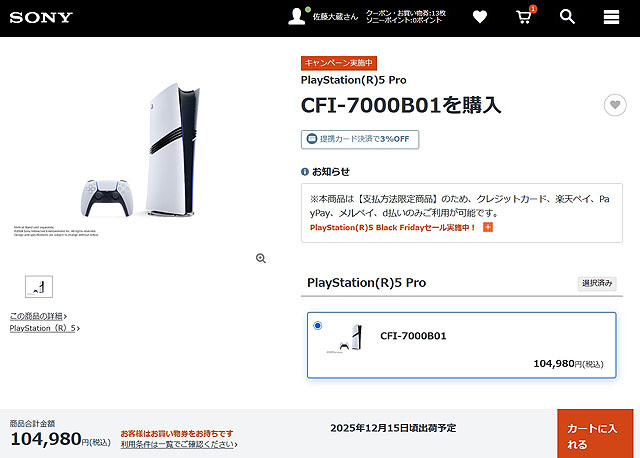The height and width of the screenshot is (458, 640).
Task: Click the PS5 Pro product thumbnail
Action: click(x=39, y=287)
